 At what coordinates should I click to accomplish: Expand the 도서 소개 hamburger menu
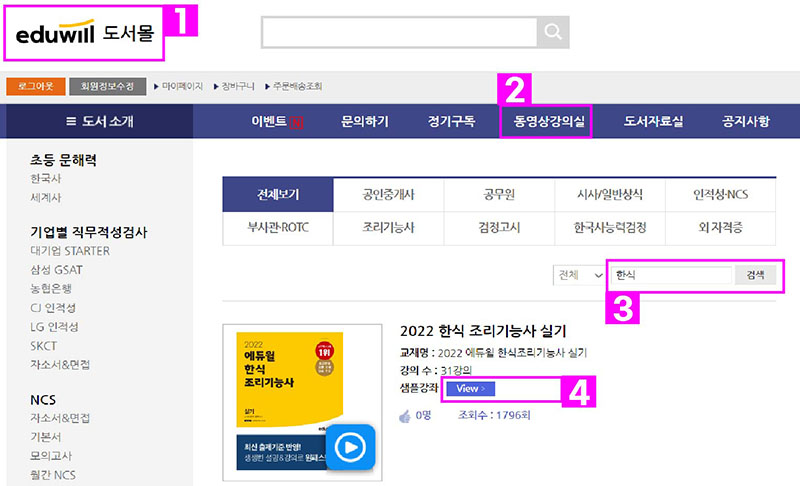(99, 121)
